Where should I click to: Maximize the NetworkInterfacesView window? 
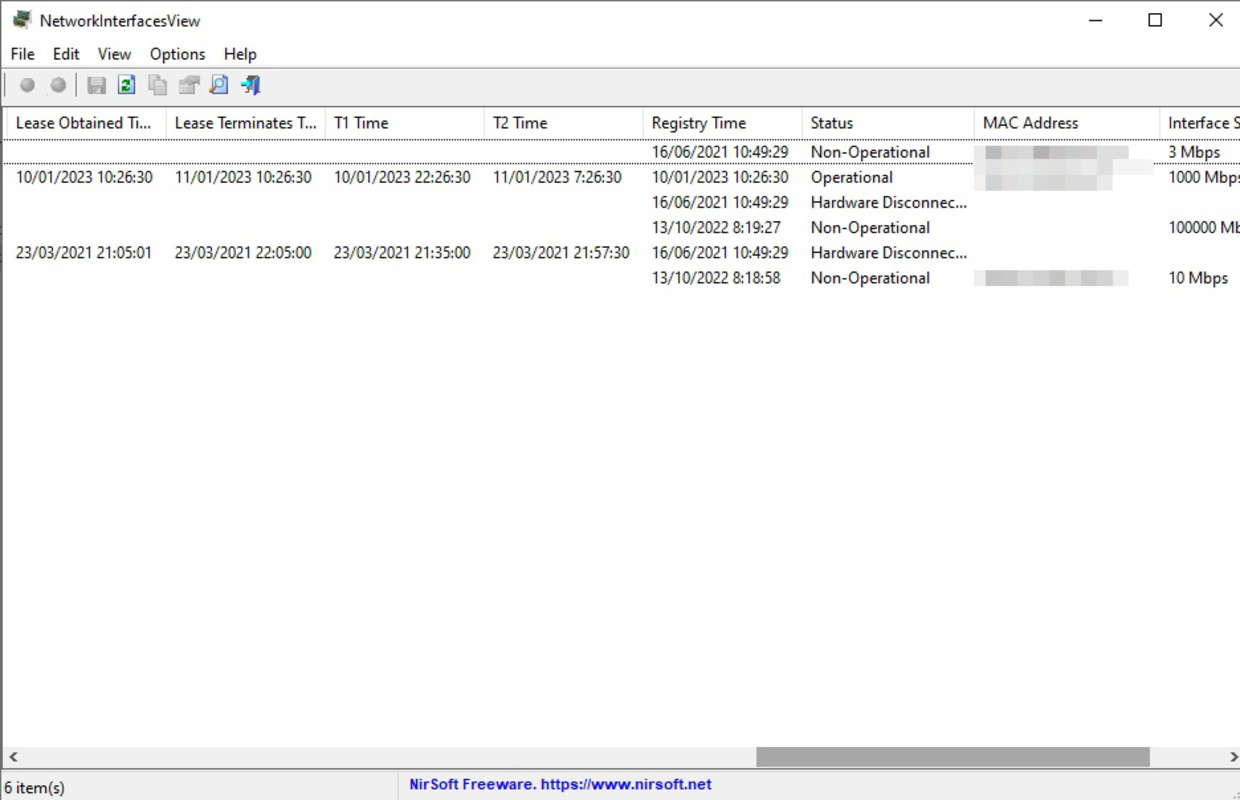click(1155, 20)
